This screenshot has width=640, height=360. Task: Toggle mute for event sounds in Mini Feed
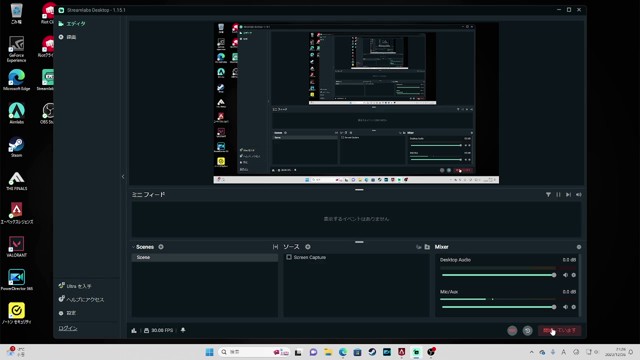[579, 195]
